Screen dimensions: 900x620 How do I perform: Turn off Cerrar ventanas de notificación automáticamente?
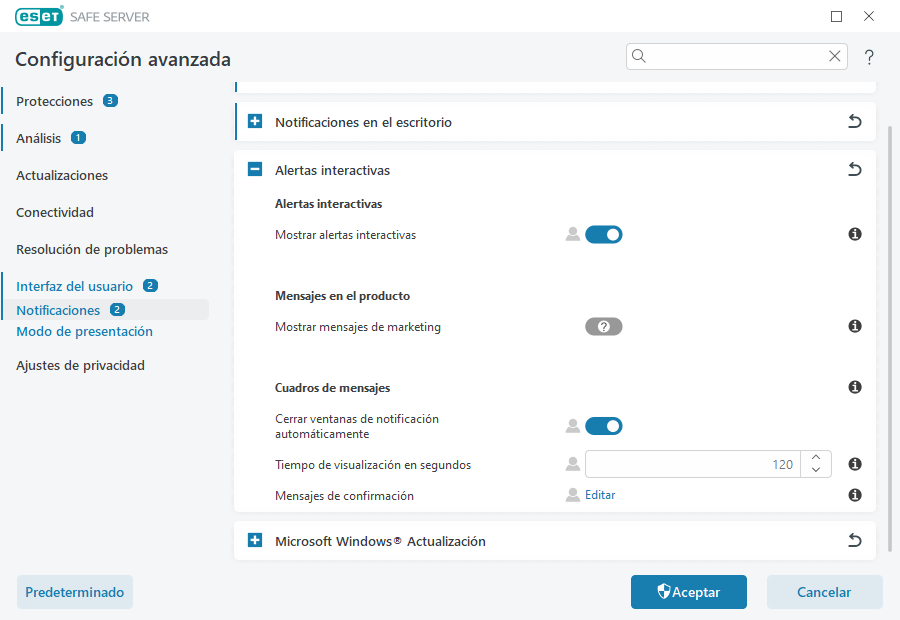tap(604, 425)
